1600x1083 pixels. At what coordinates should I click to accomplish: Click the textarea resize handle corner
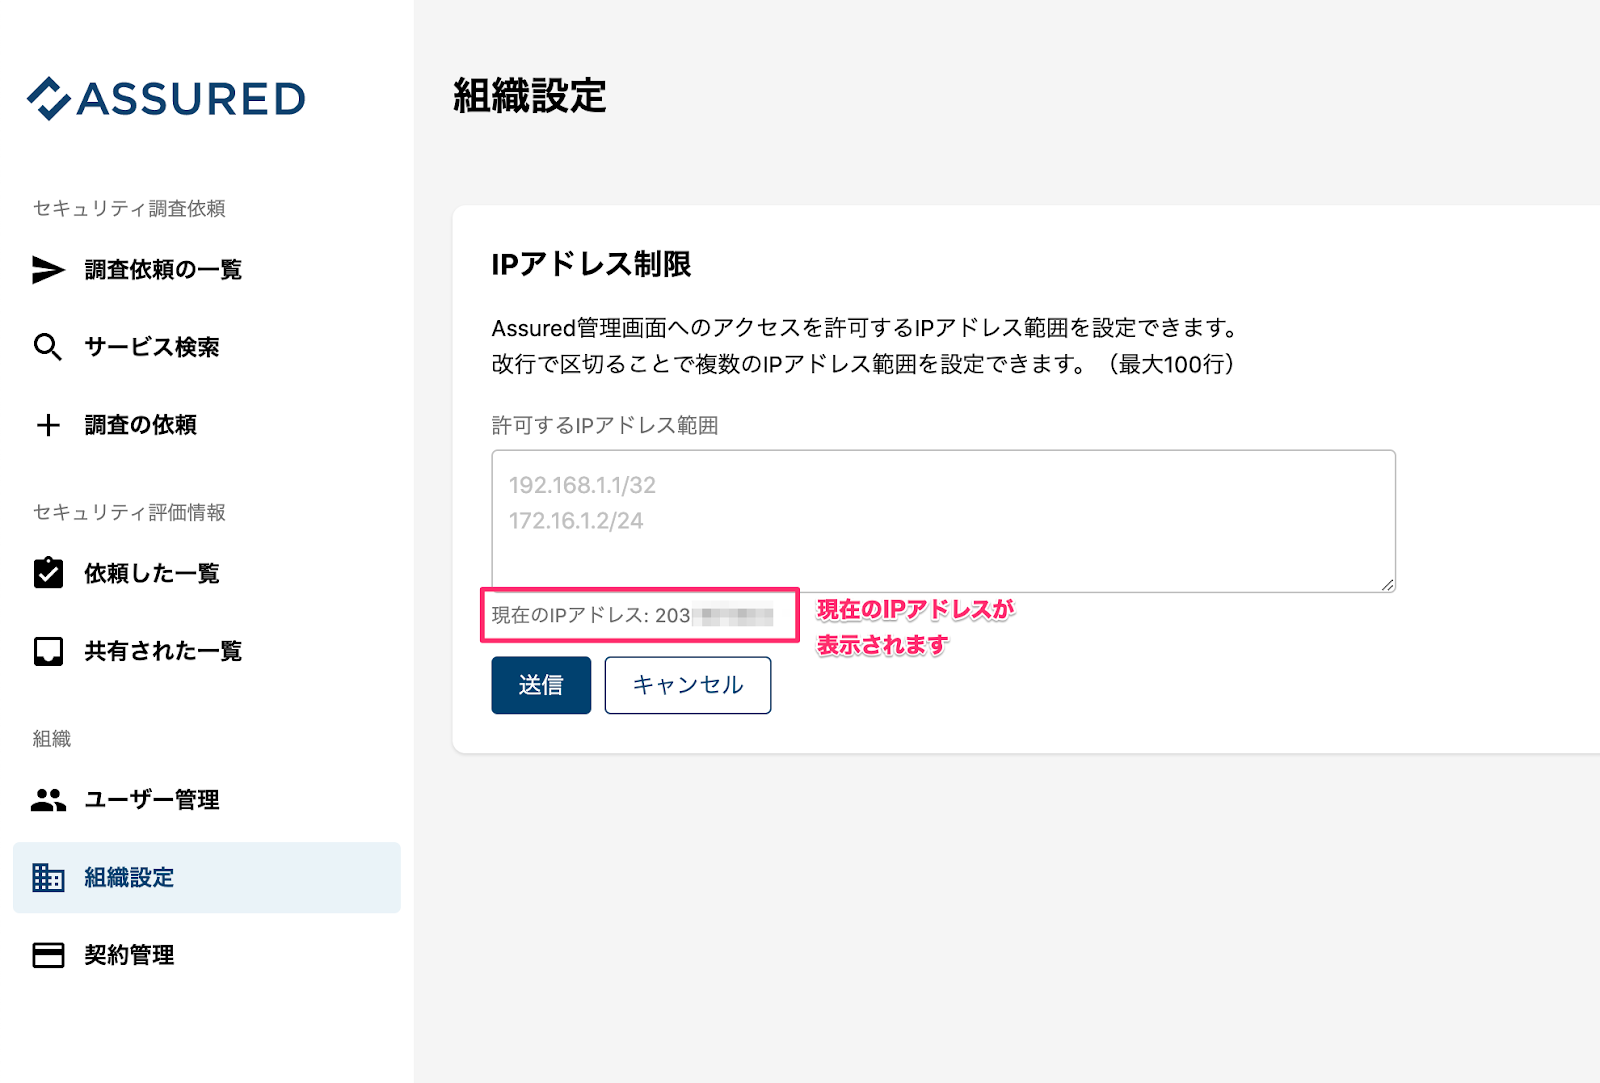pos(1388,585)
